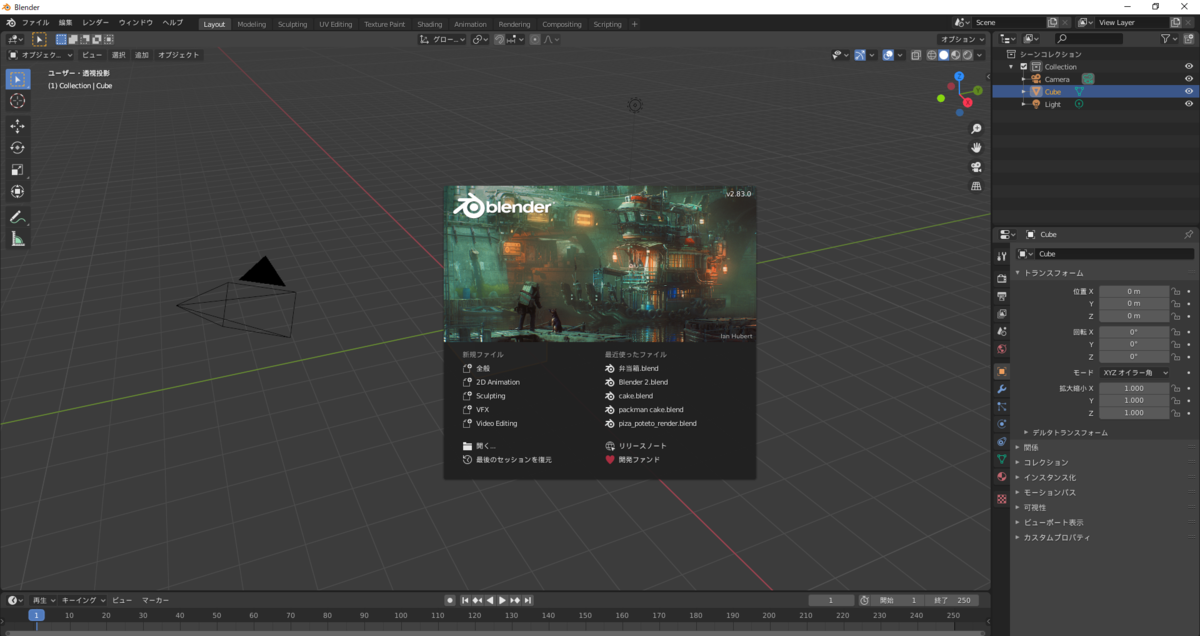
Task: Hide the Cube in the outliner
Action: click(1189, 91)
